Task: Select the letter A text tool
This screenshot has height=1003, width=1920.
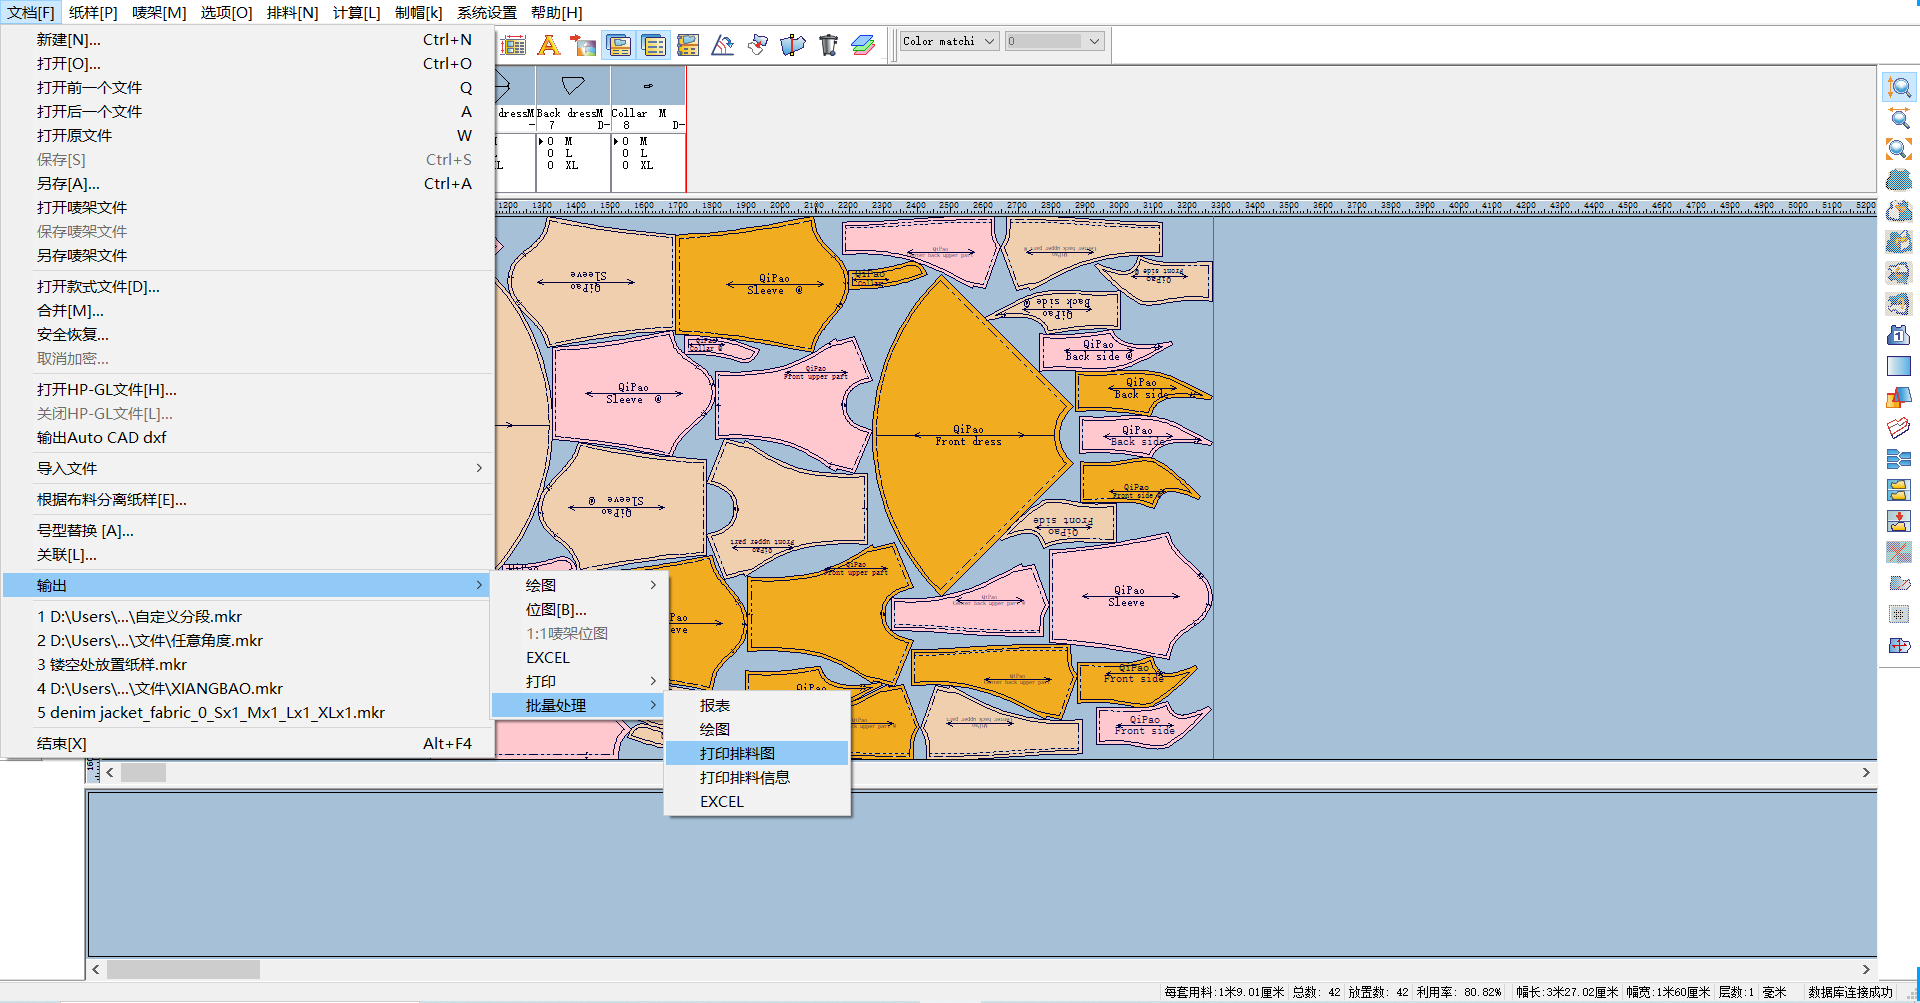Action: [548, 45]
